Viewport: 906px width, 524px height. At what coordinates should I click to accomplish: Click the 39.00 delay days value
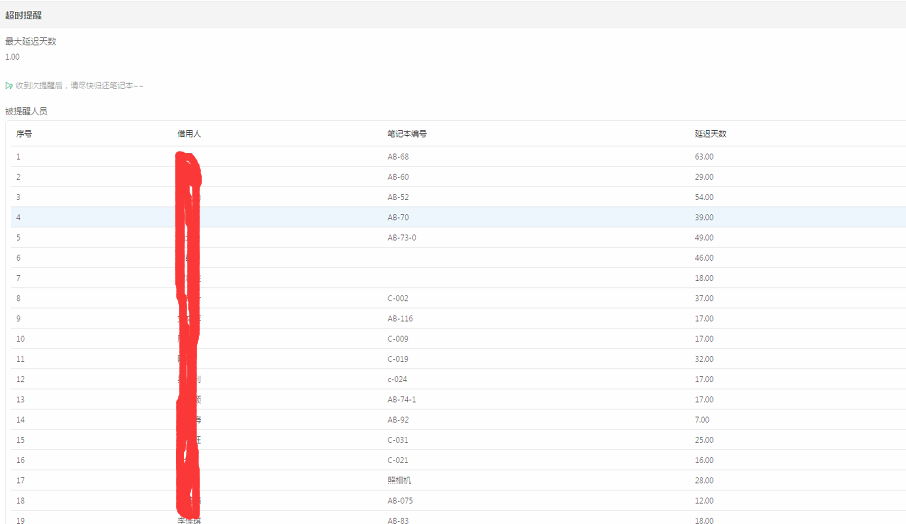[x=704, y=217]
